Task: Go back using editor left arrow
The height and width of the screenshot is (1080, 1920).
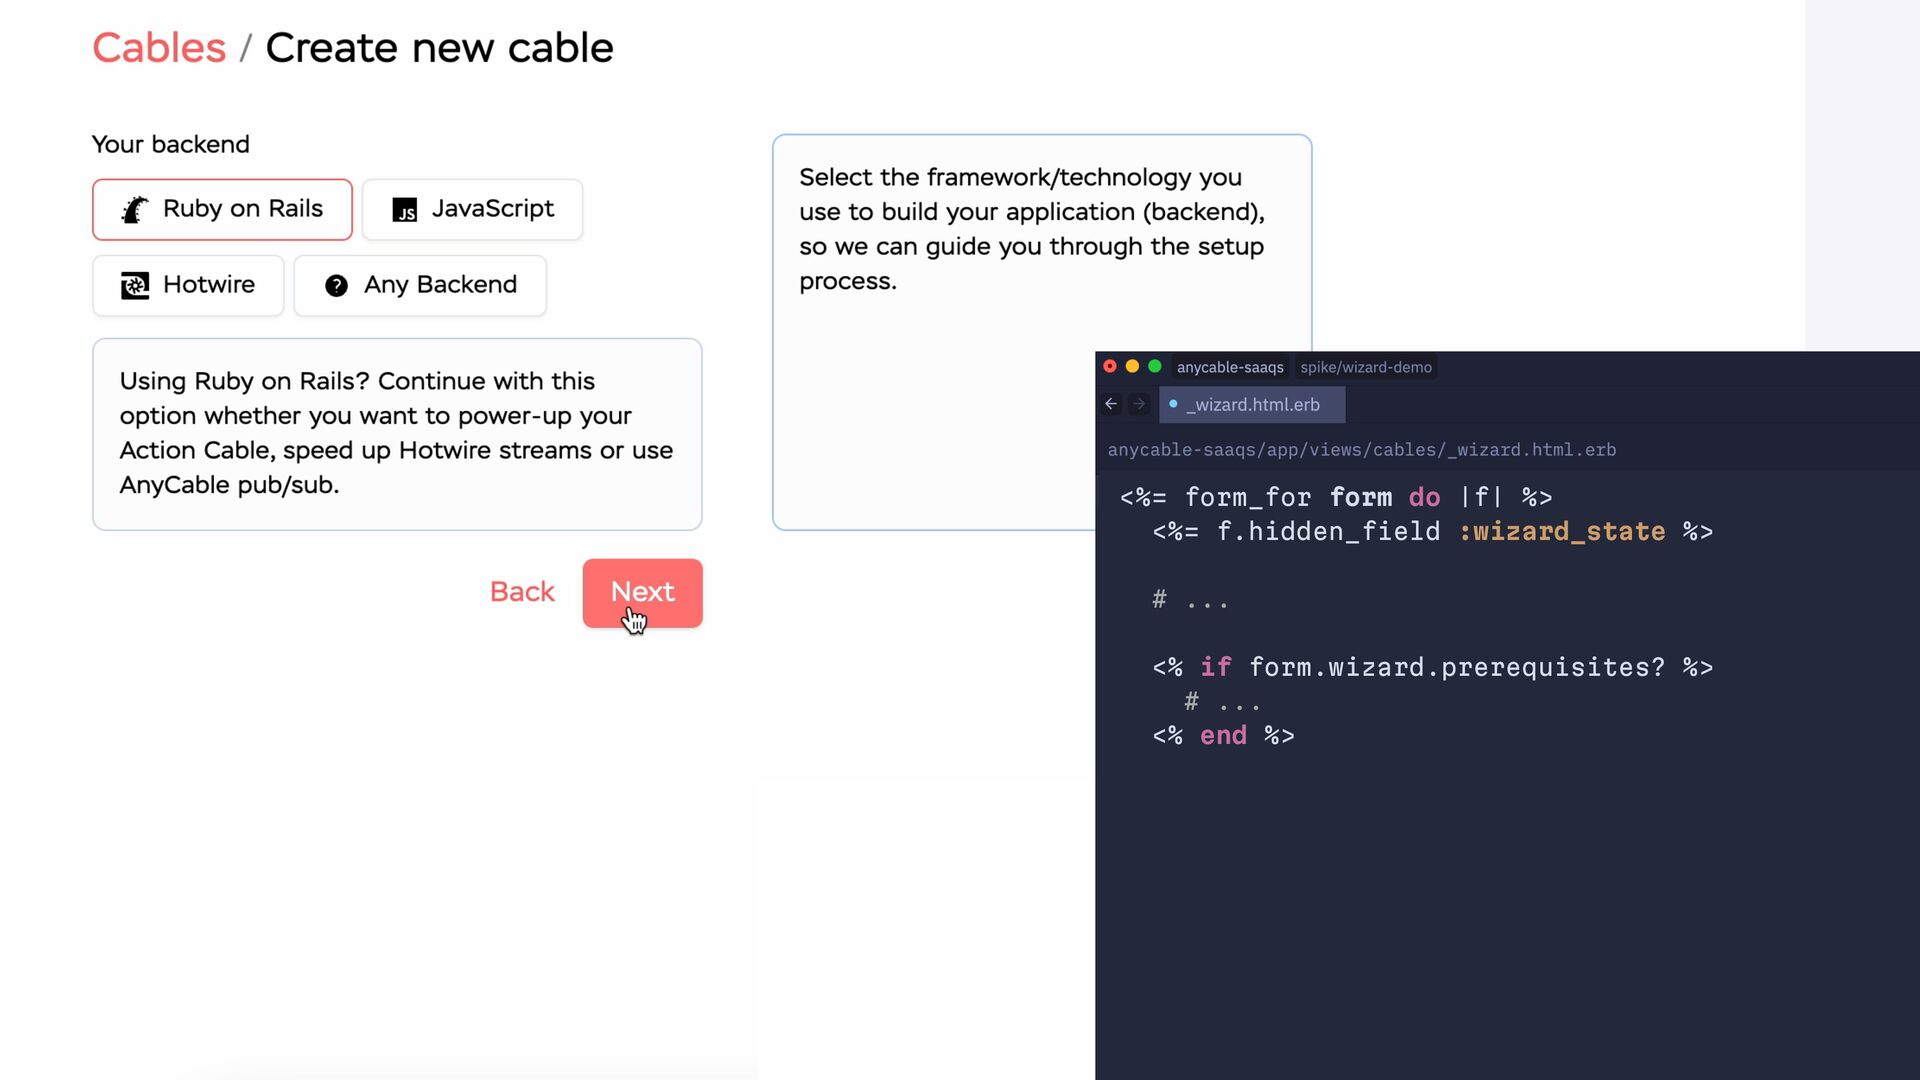Action: (x=1111, y=404)
